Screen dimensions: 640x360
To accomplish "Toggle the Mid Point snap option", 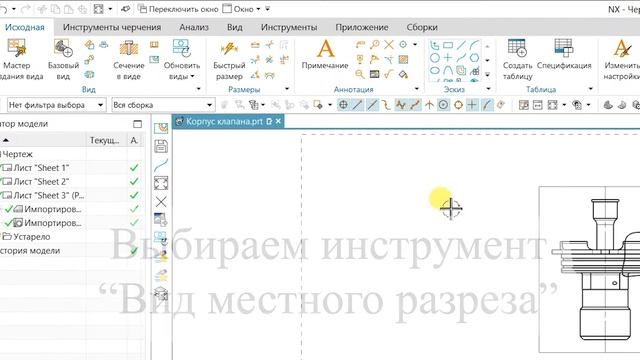I will [372, 105].
